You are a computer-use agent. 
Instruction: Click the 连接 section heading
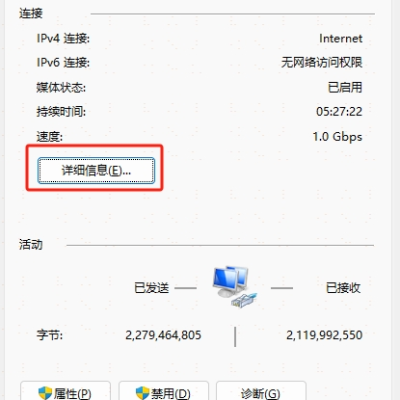pyautogui.click(x=31, y=13)
